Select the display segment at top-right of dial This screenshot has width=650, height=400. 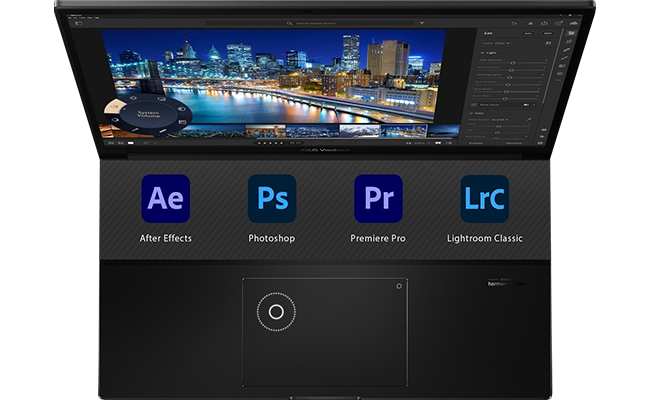tap(162, 99)
